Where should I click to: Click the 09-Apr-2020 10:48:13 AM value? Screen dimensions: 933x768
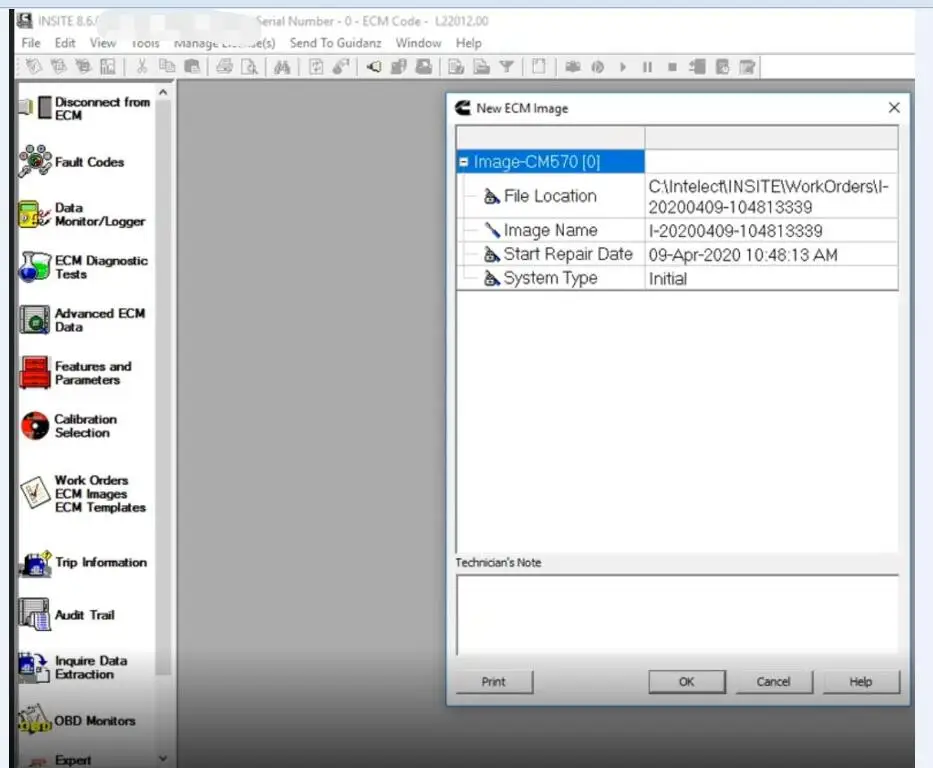(743, 255)
